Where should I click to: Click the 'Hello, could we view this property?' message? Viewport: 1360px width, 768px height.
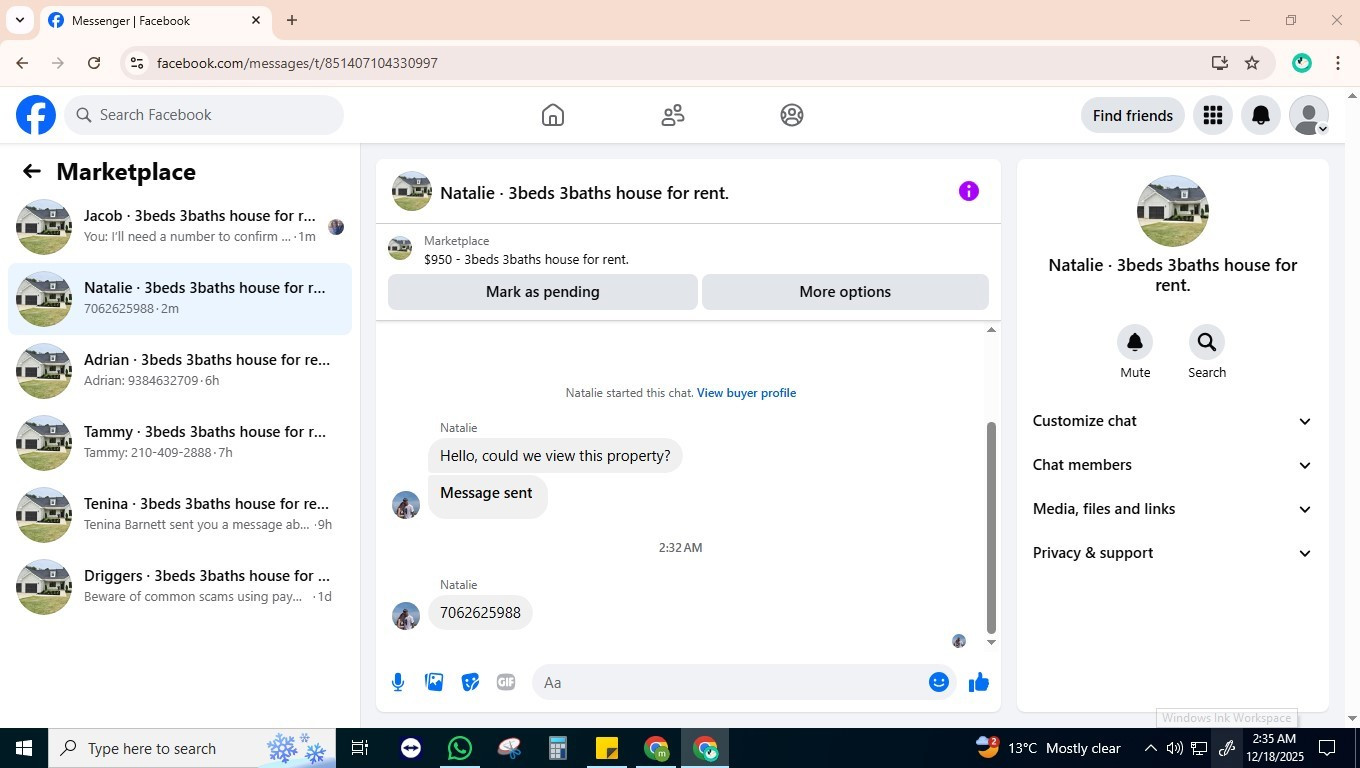click(555, 456)
